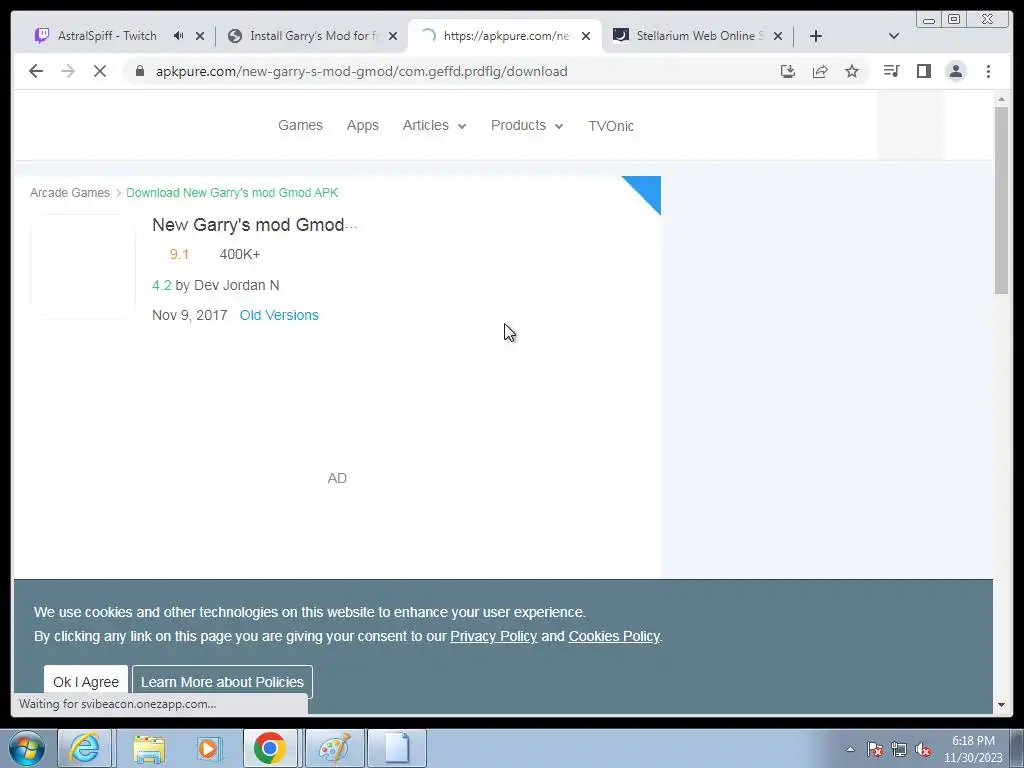Bookmark this page with the star
1024x768 pixels.
pos(852,71)
